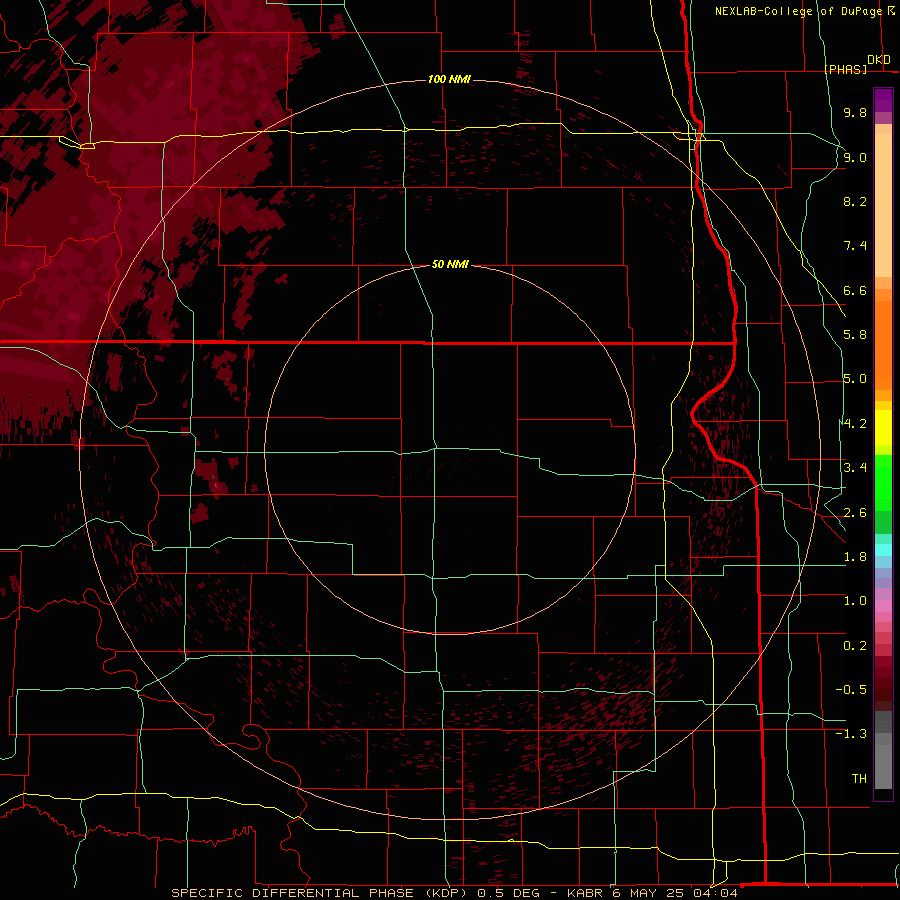
Task: Click the 7.4 legend value
Action: (x=855, y=246)
